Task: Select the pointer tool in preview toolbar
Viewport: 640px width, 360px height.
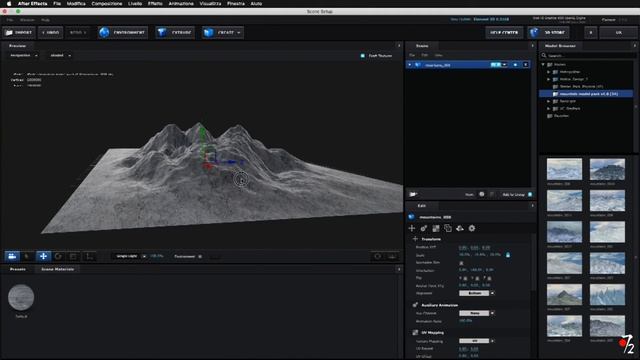Action: [x=27, y=256]
